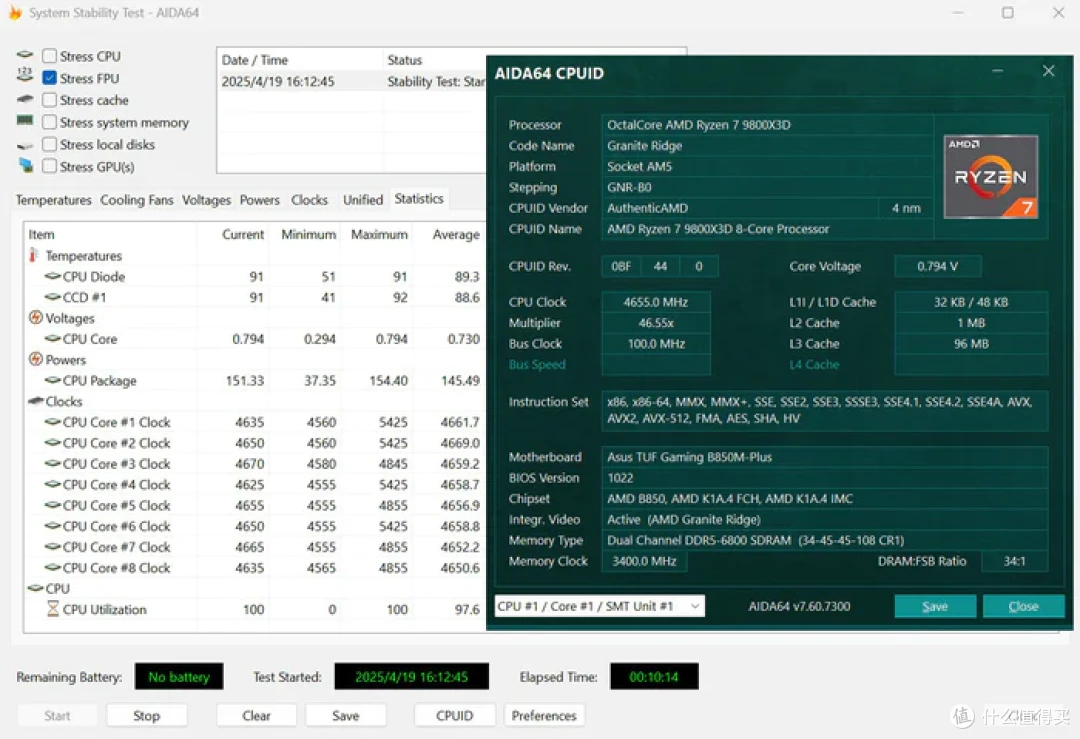Select the Statistics tab
The height and width of the screenshot is (739, 1080).
pos(419,198)
